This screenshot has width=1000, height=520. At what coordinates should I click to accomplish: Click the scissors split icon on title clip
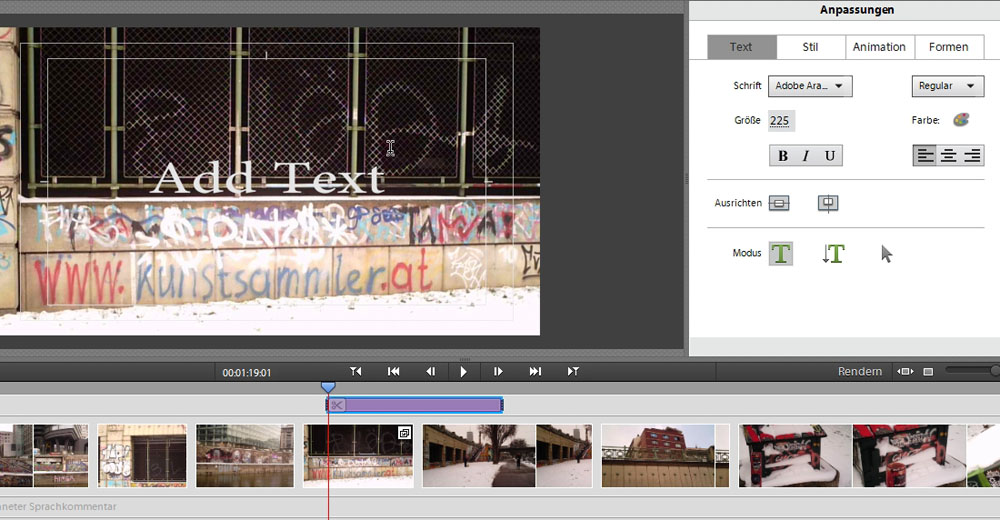pos(337,405)
